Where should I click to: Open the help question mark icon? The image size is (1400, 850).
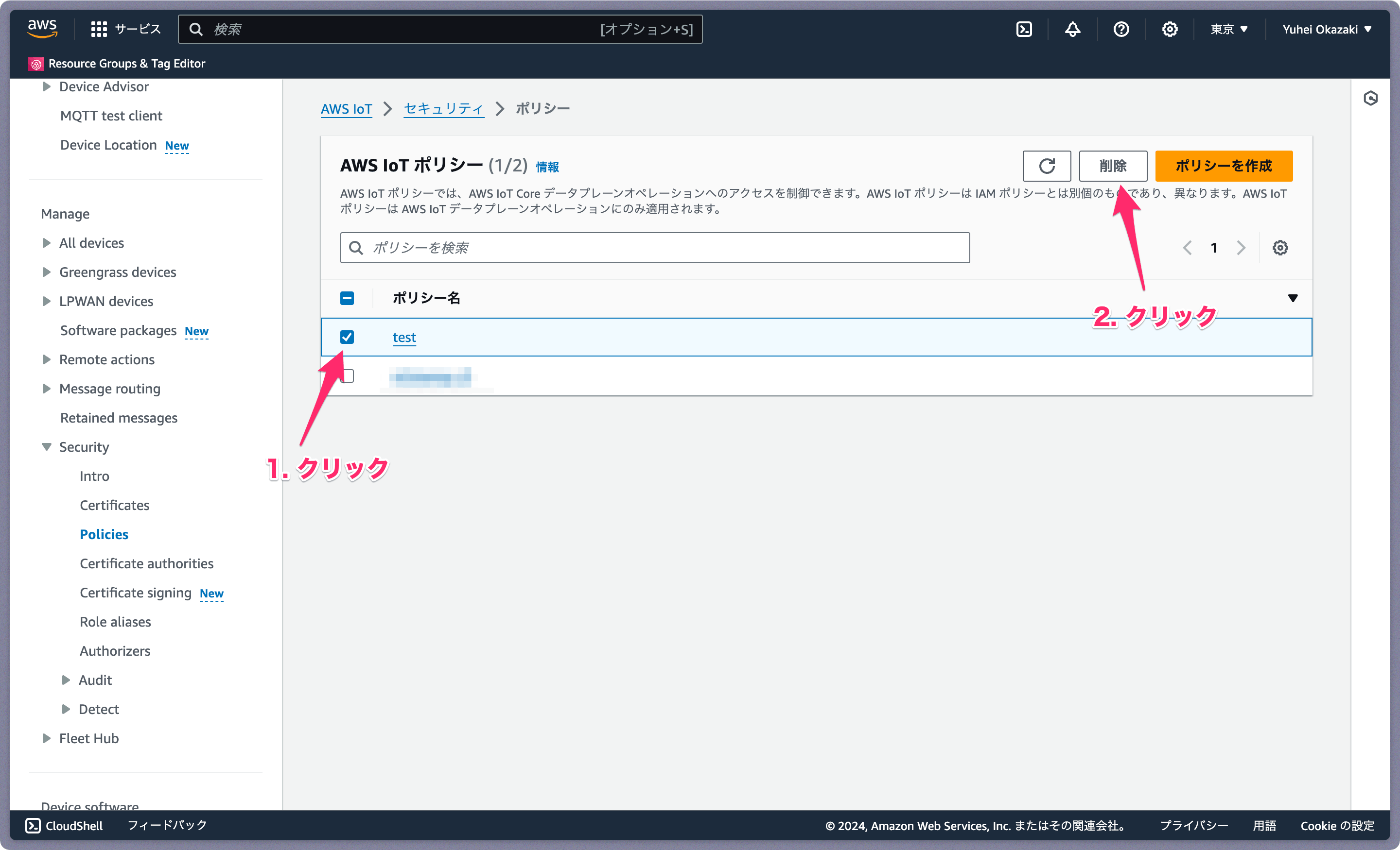point(1121,30)
